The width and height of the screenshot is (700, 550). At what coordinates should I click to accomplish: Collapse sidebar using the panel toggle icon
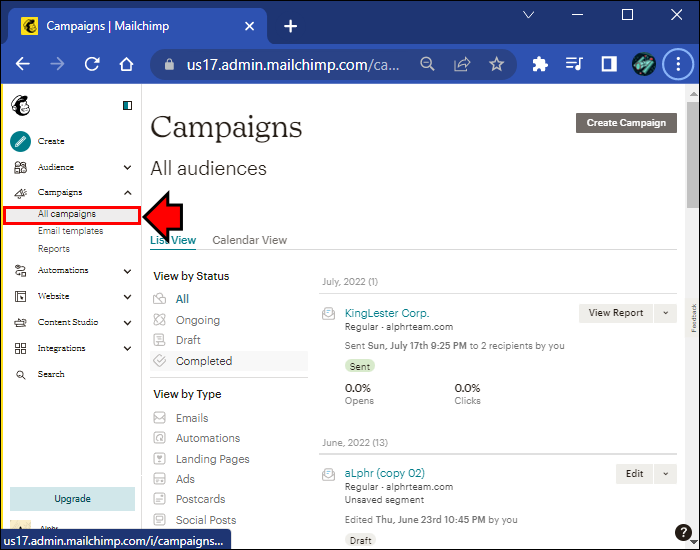tap(127, 105)
